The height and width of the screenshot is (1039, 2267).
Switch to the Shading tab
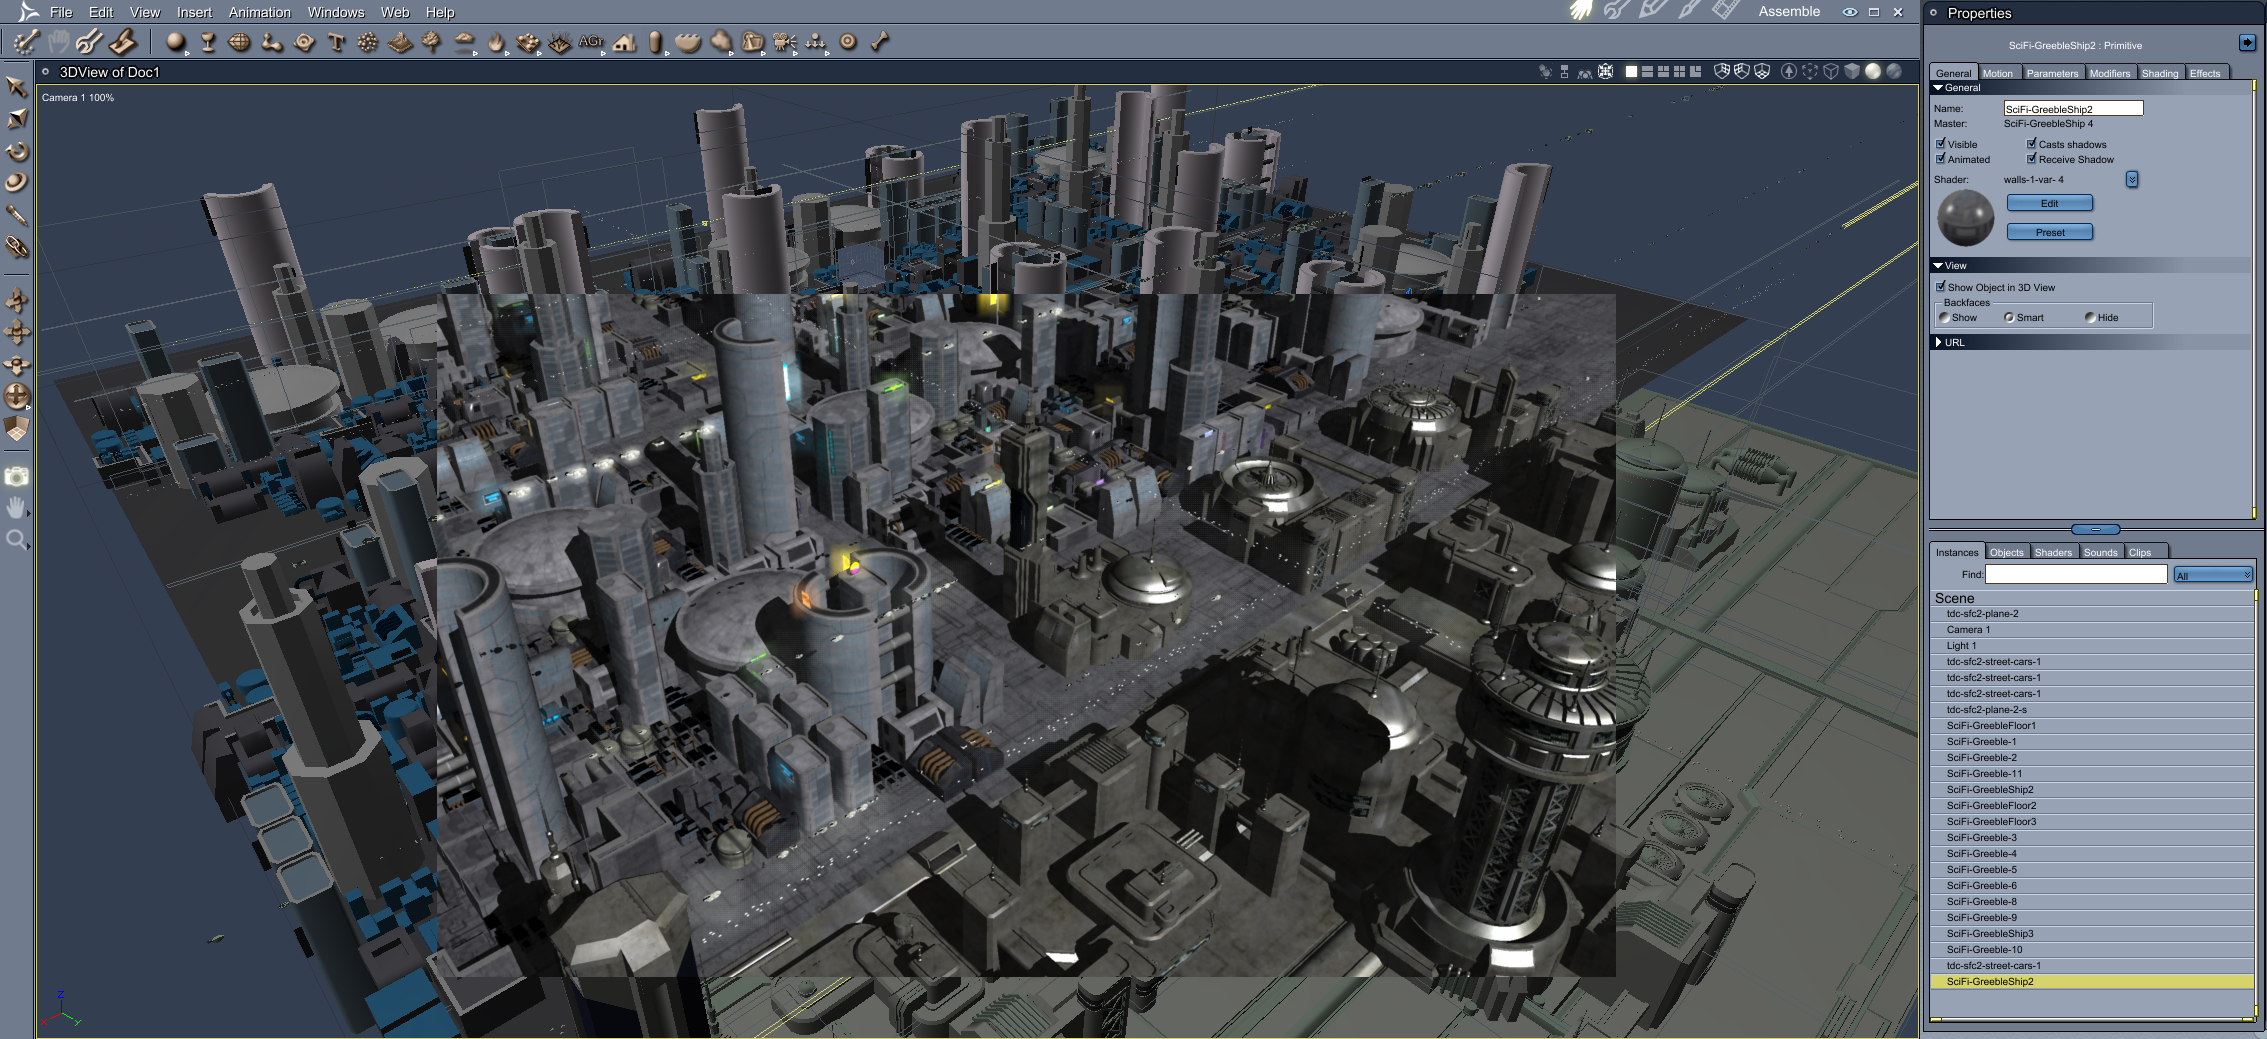[2160, 73]
